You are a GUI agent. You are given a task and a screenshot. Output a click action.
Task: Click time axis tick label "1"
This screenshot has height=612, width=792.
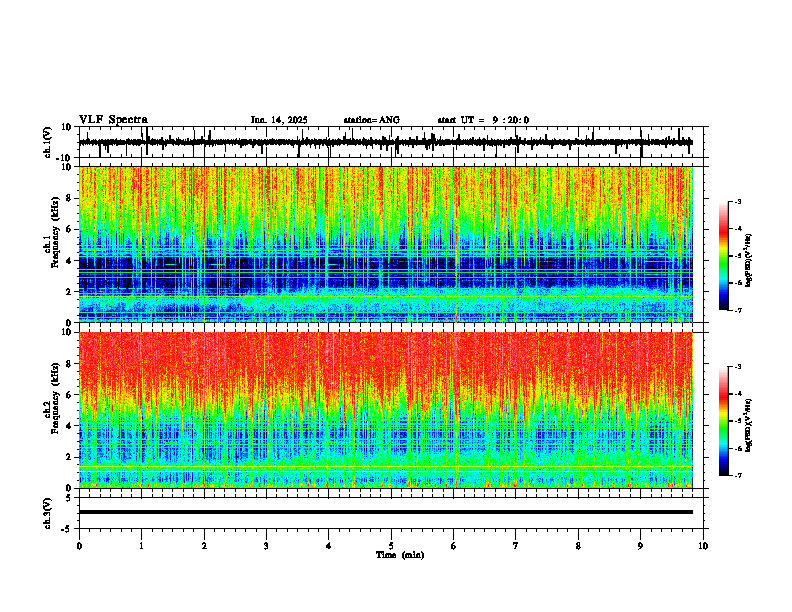point(141,546)
